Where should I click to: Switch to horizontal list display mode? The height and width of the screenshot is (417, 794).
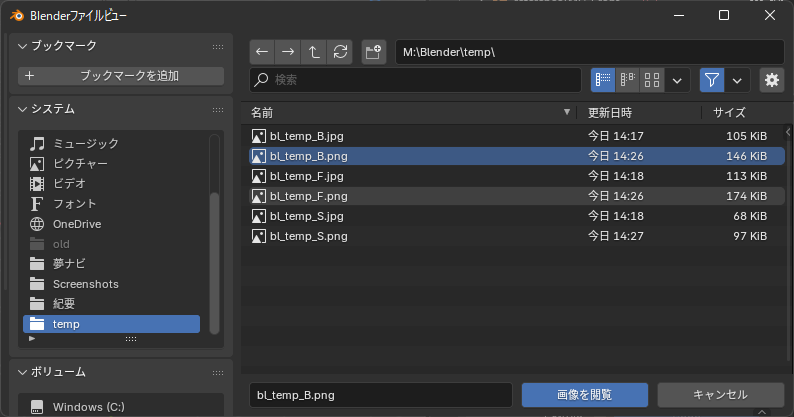628,80
